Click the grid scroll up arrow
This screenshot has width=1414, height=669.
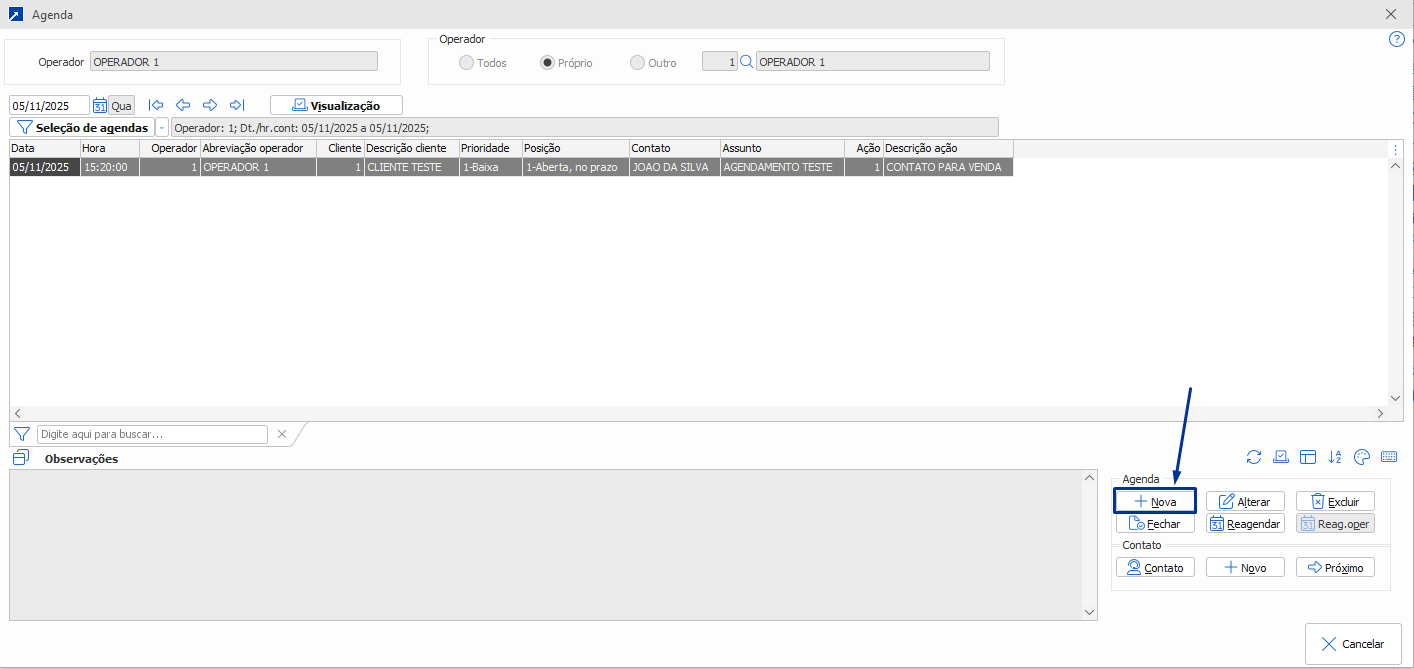[1395, 166]
